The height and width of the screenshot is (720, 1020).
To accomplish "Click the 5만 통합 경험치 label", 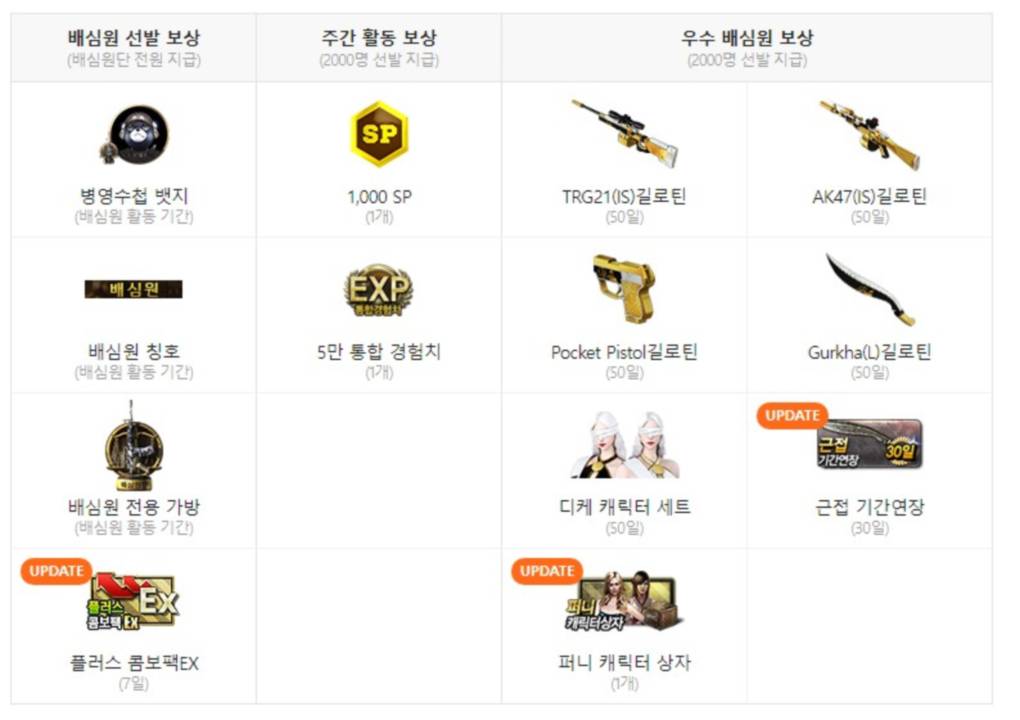I will tap(379, 352).
